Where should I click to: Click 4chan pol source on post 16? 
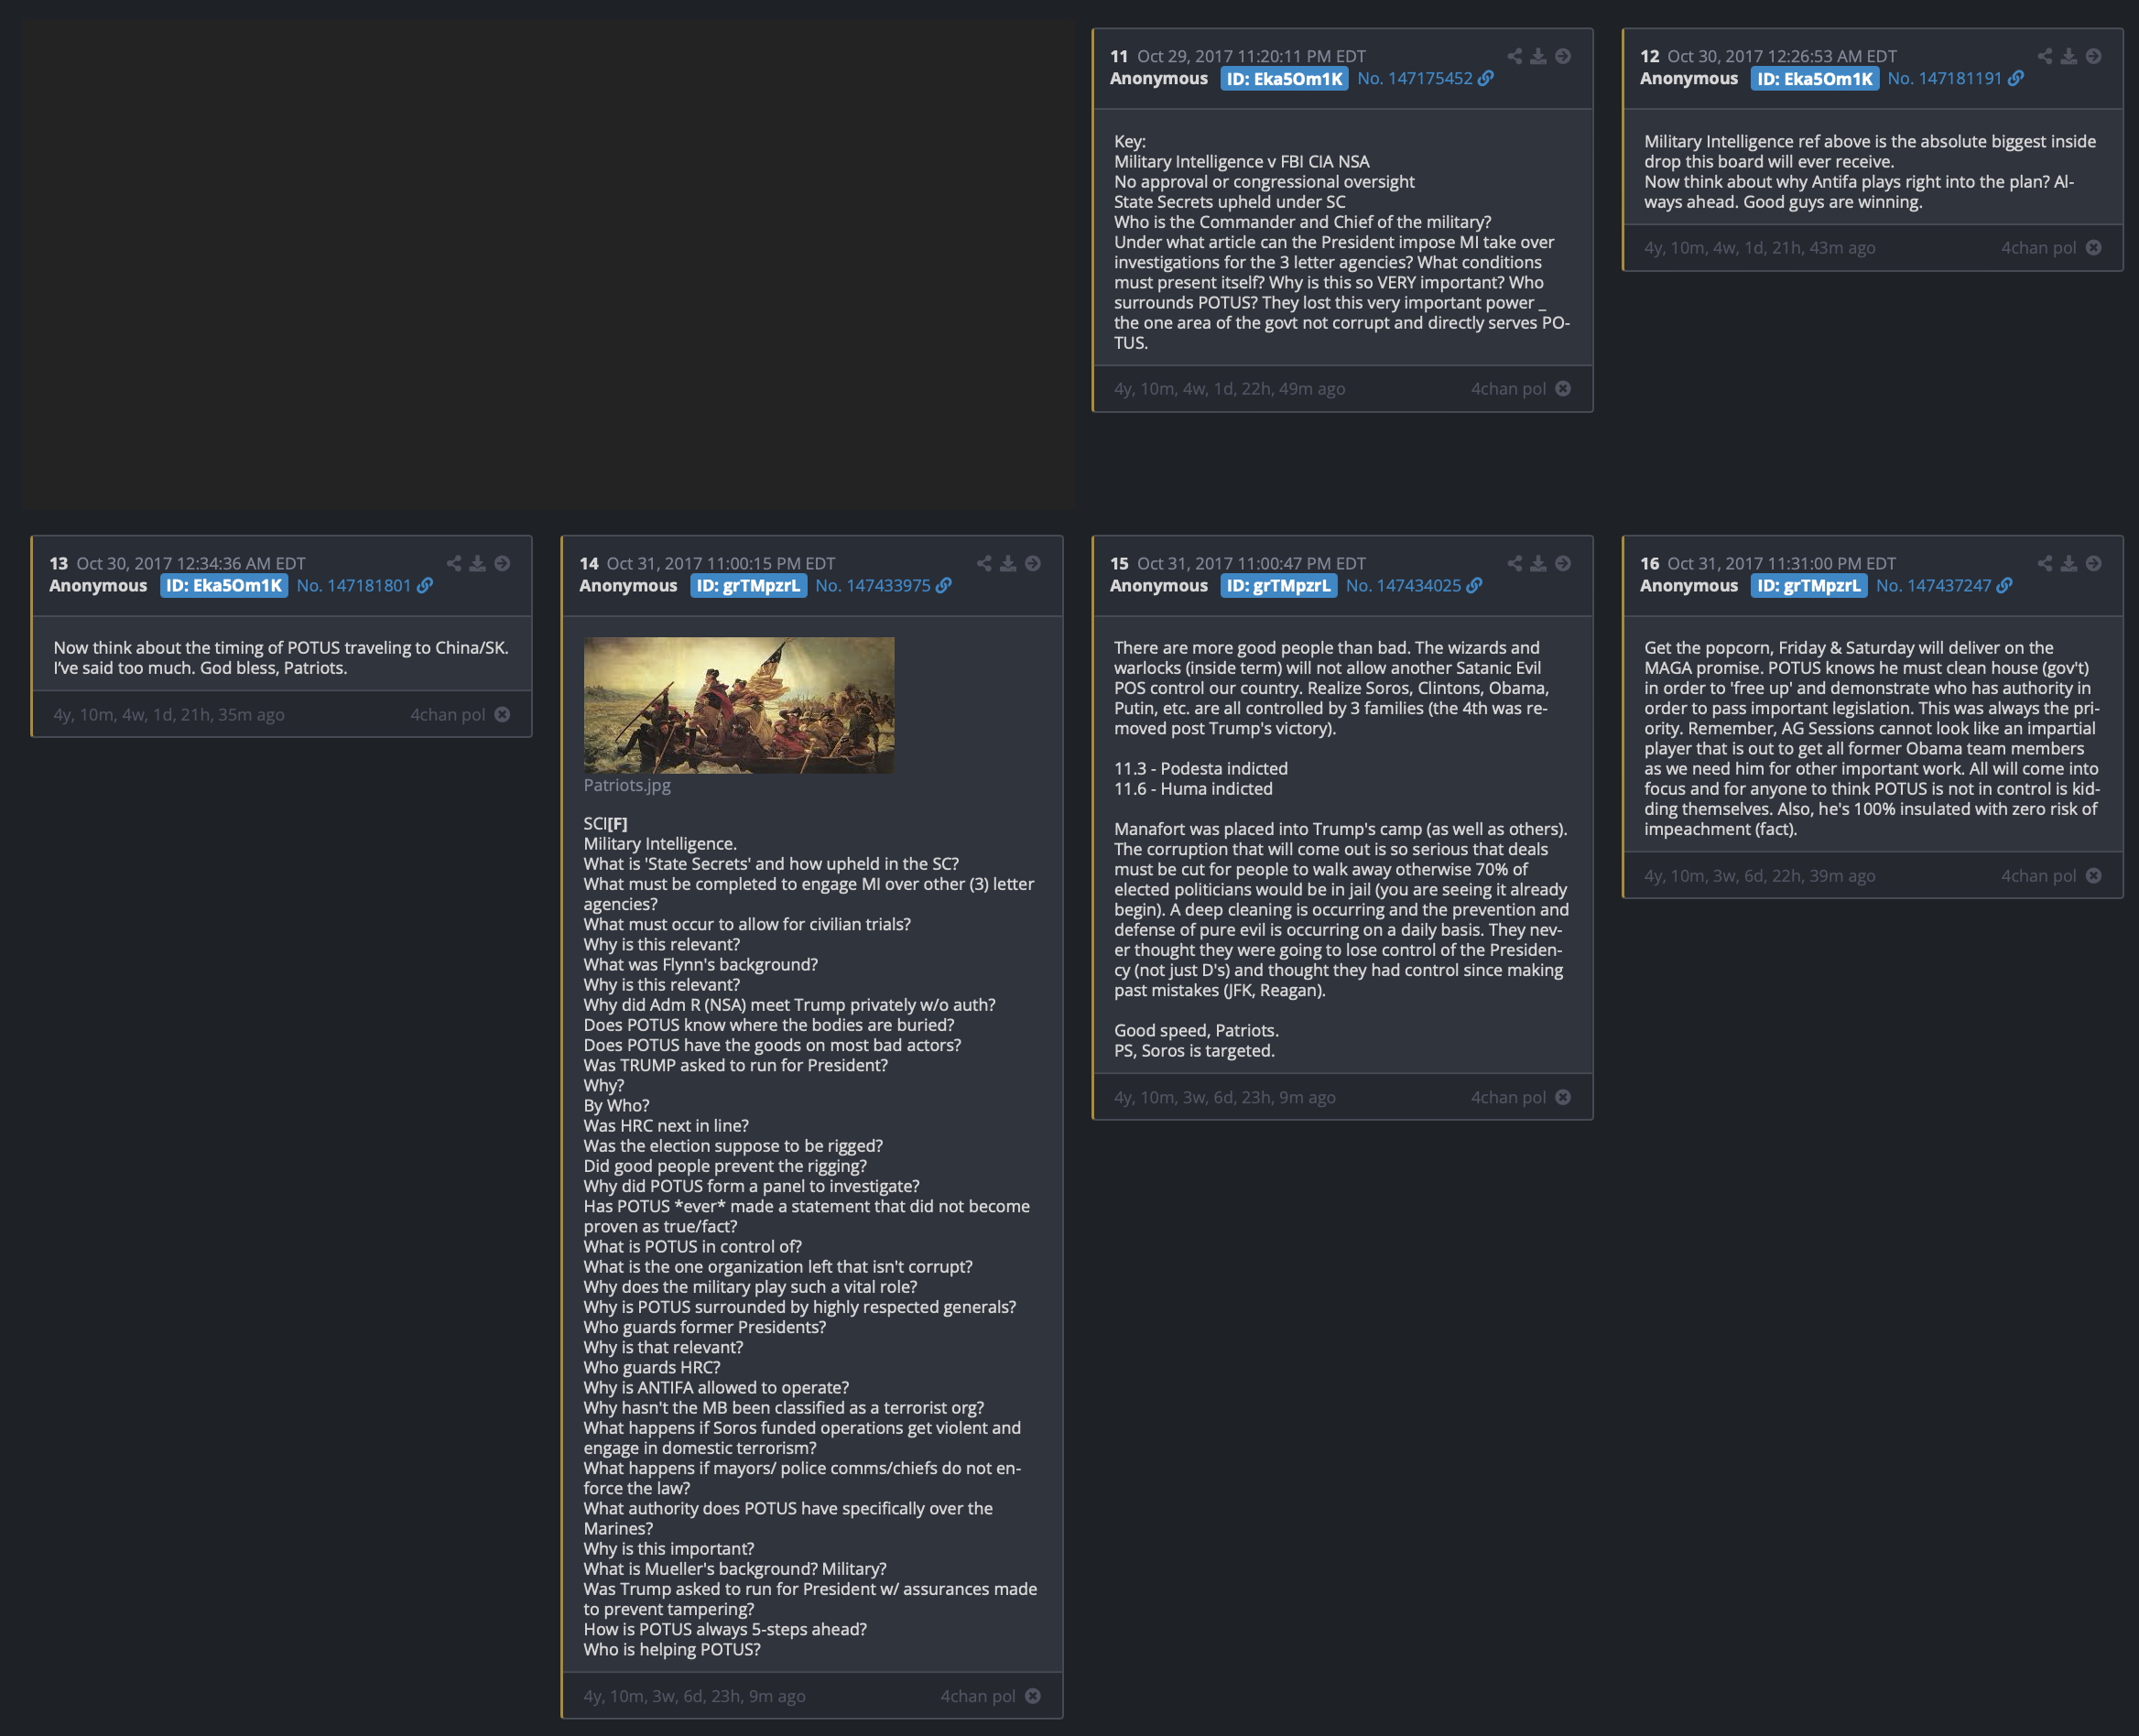coord(2038,875)
